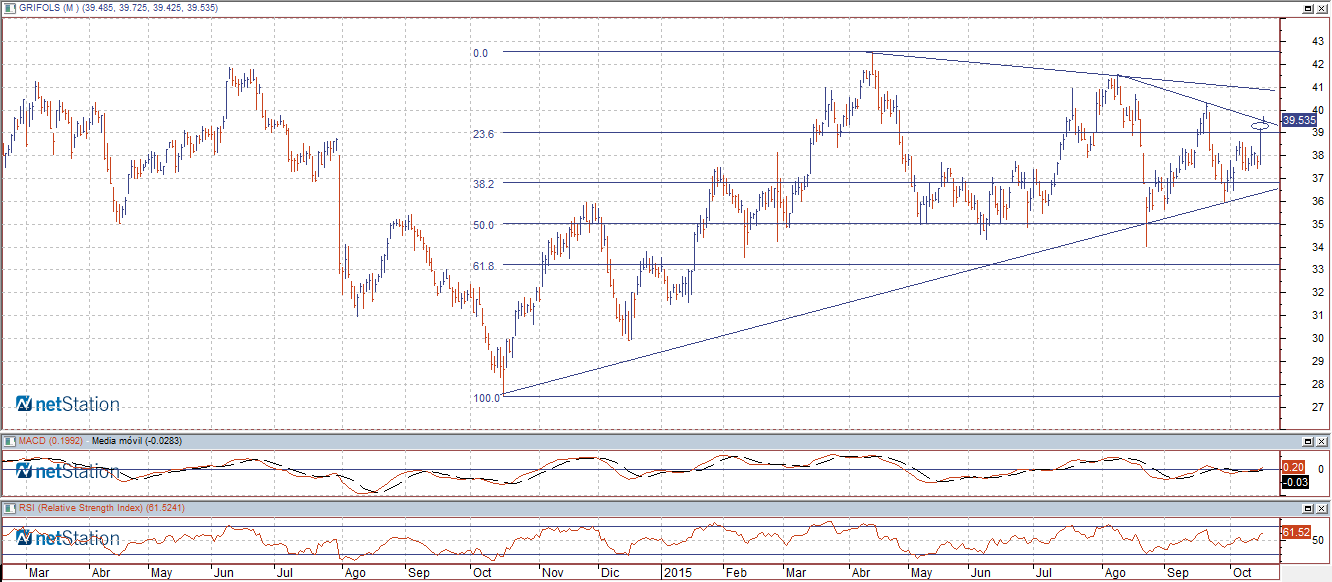This screenshot has width=1332, height=582.
Task: Click the RSI panel icon
Action: [x=9, y=508]
